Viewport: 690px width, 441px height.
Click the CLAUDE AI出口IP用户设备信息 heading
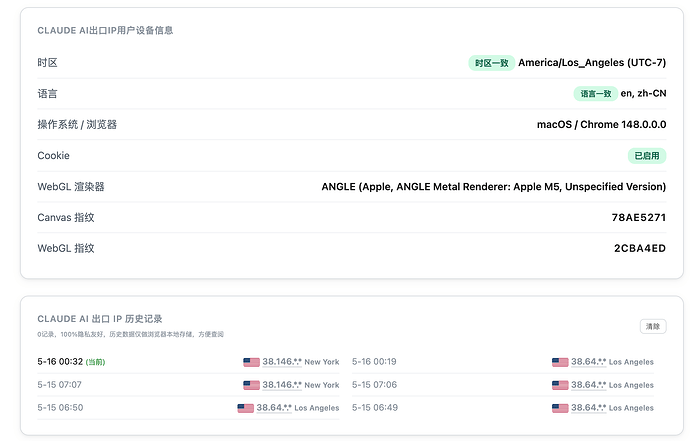point(105,30)
